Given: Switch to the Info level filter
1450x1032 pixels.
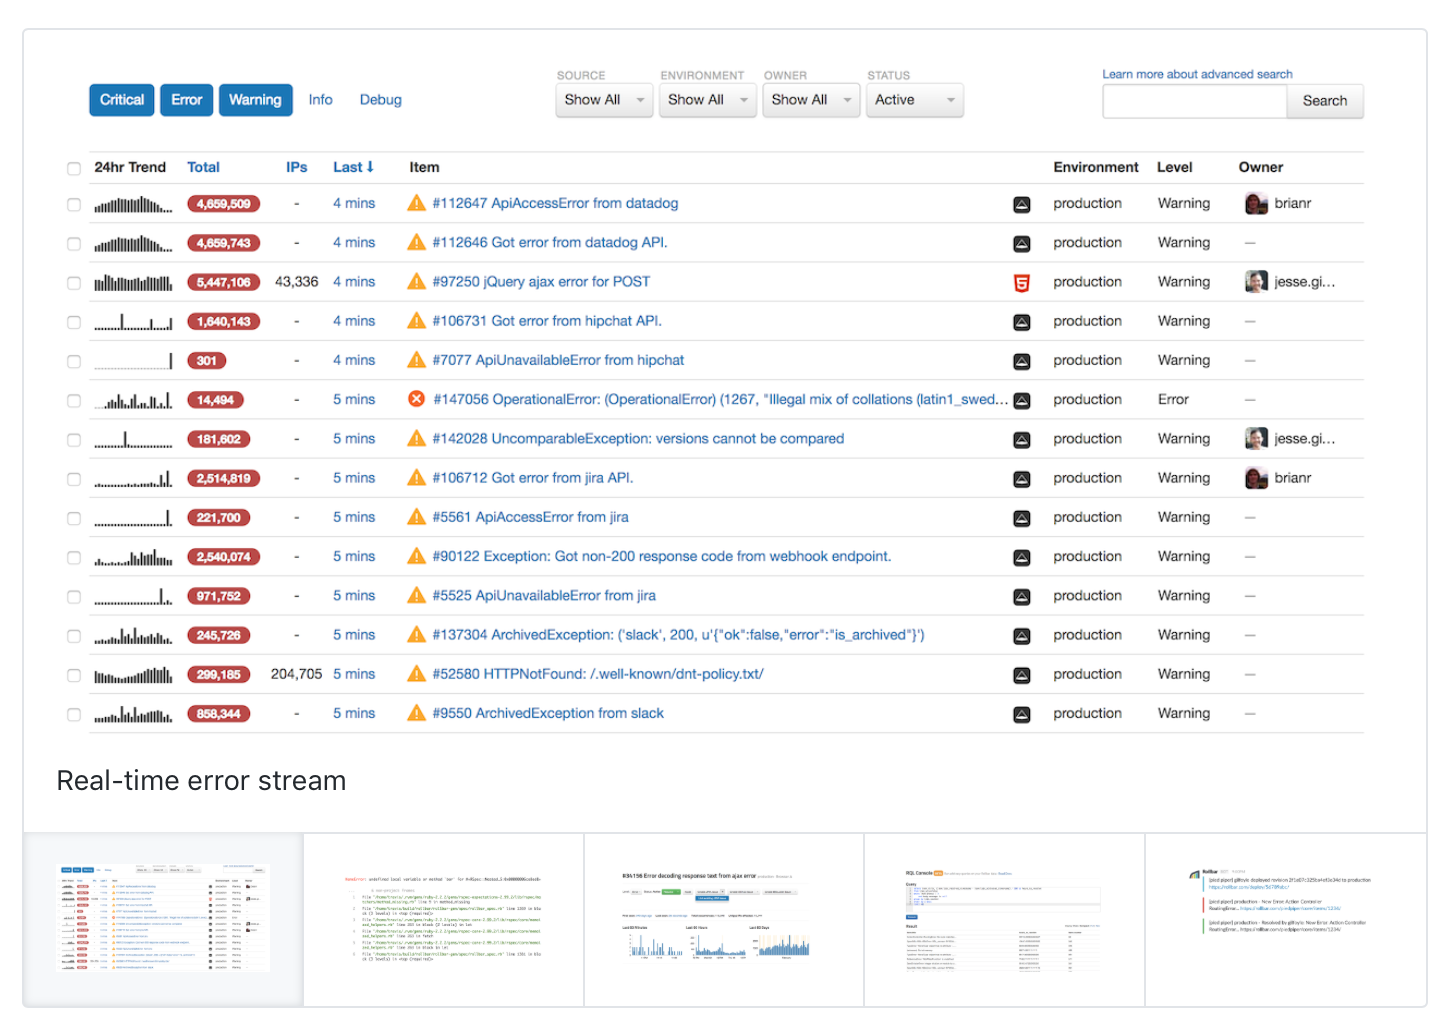Looking at the screenshot, I should coord(320,99).
